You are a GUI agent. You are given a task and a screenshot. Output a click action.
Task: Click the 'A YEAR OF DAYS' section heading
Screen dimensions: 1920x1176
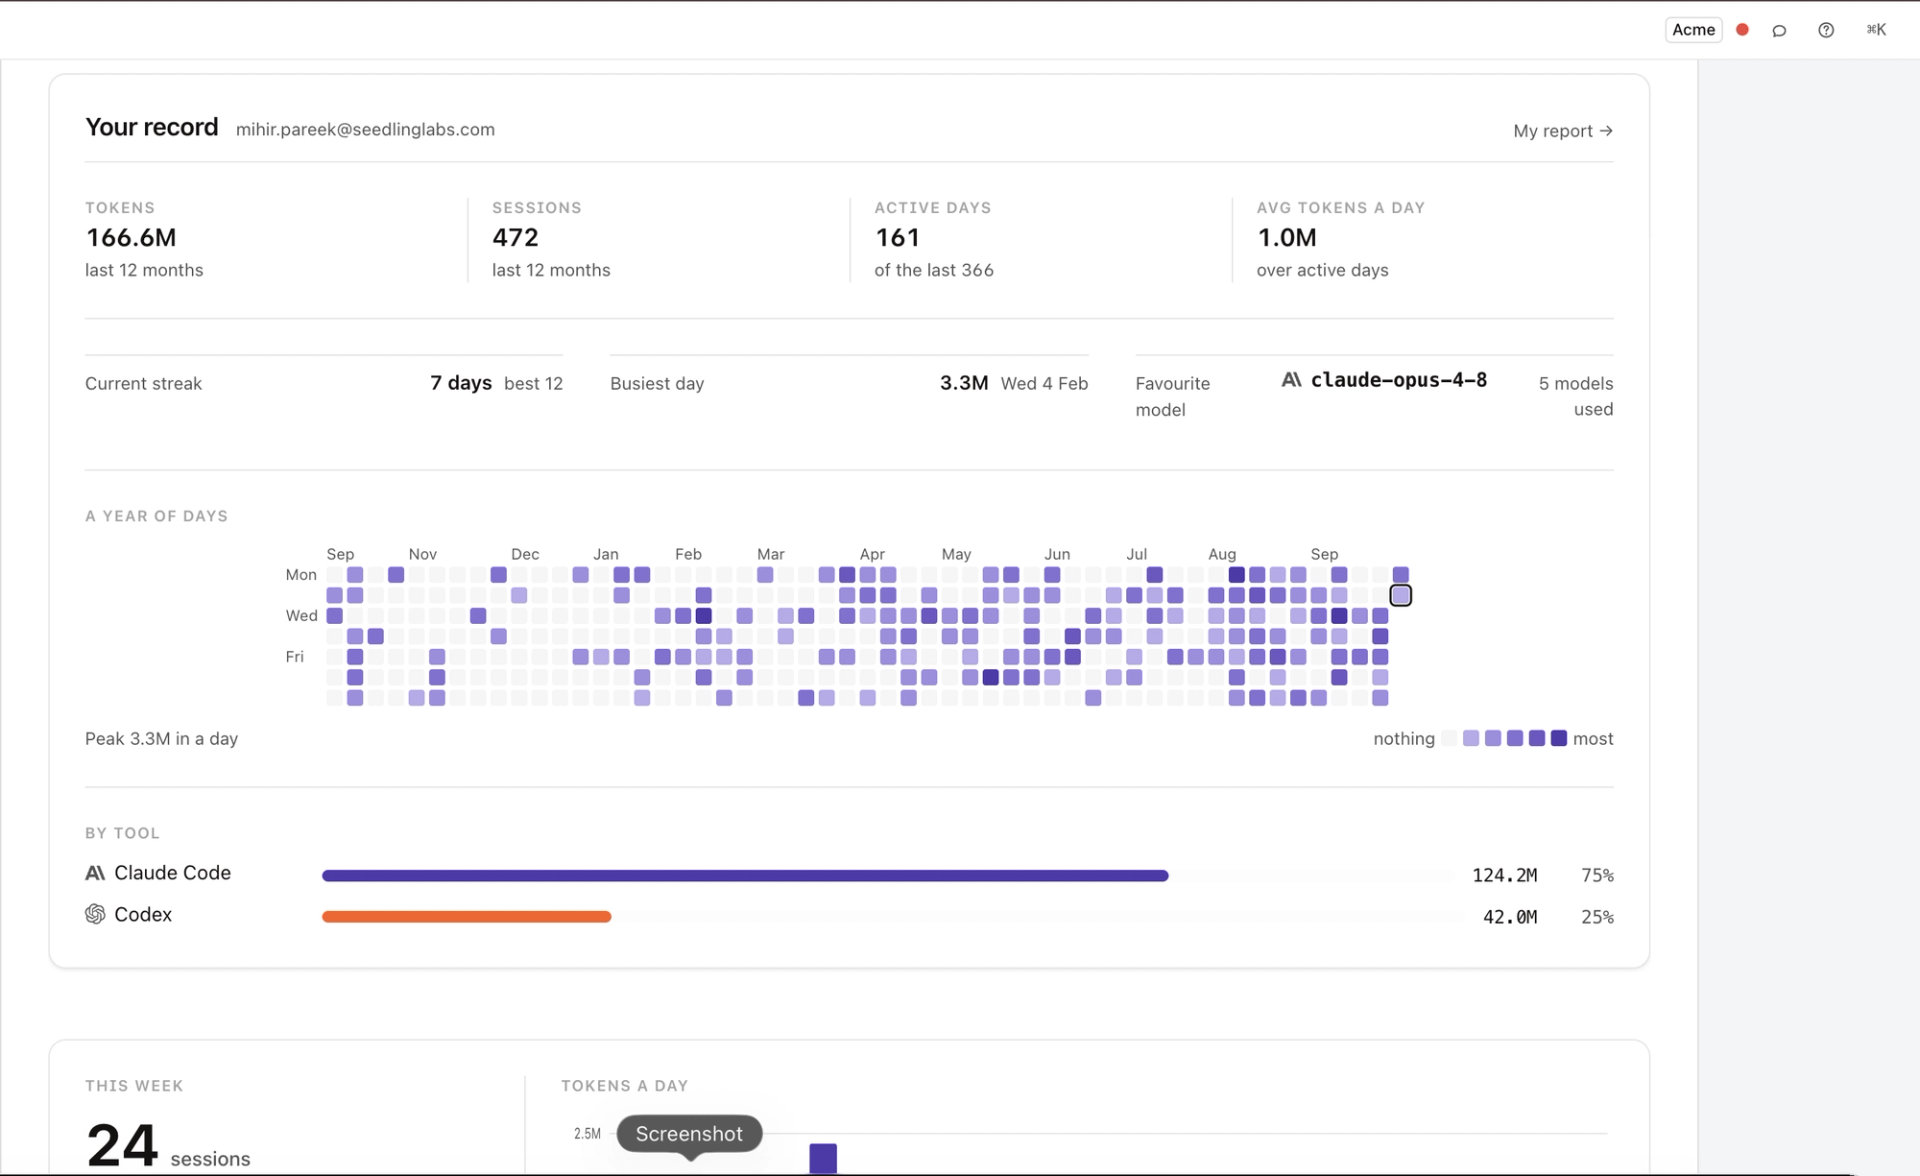tap(156, 516)
